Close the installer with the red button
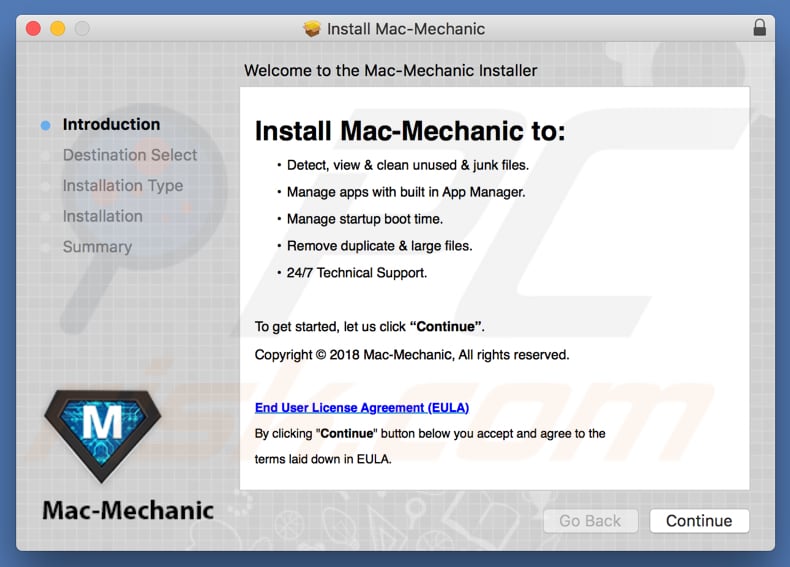The height and width of the screenshot is (567, 790). coord(33,28)
